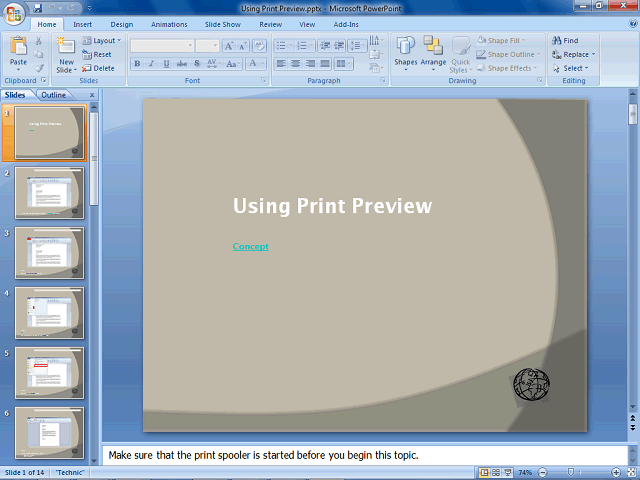
Task: Click the Grow Font icon
Action: (229, 46)
